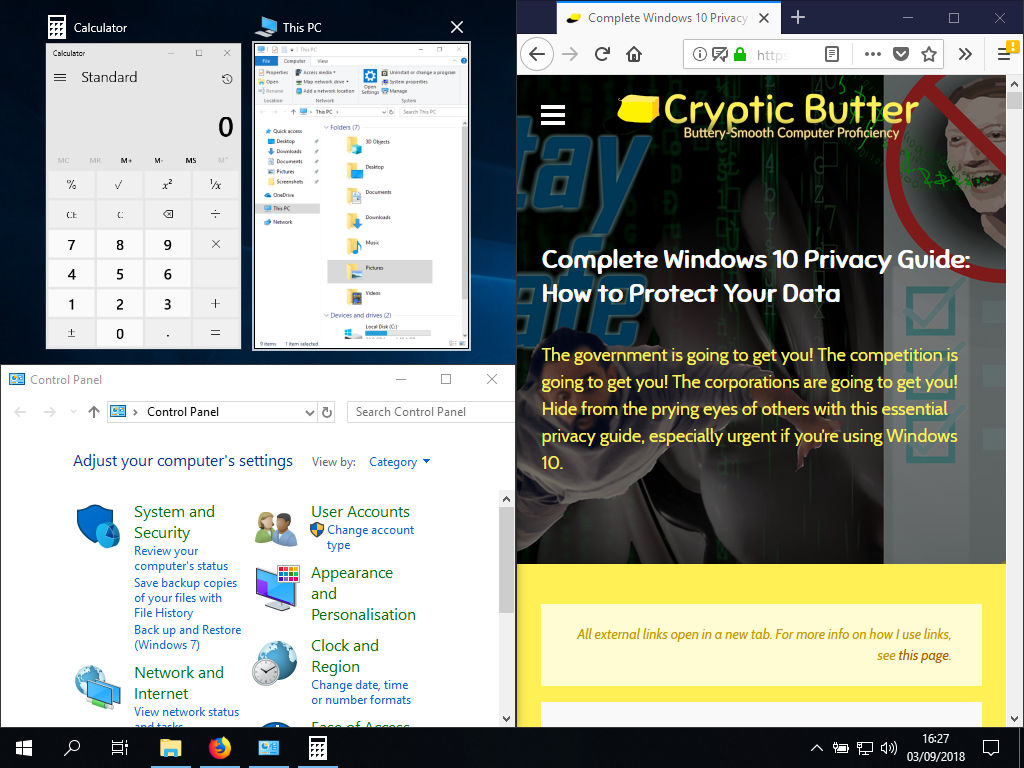Open Save backup copies with File History
The image size is (1024, 768).
coord(185,598)
